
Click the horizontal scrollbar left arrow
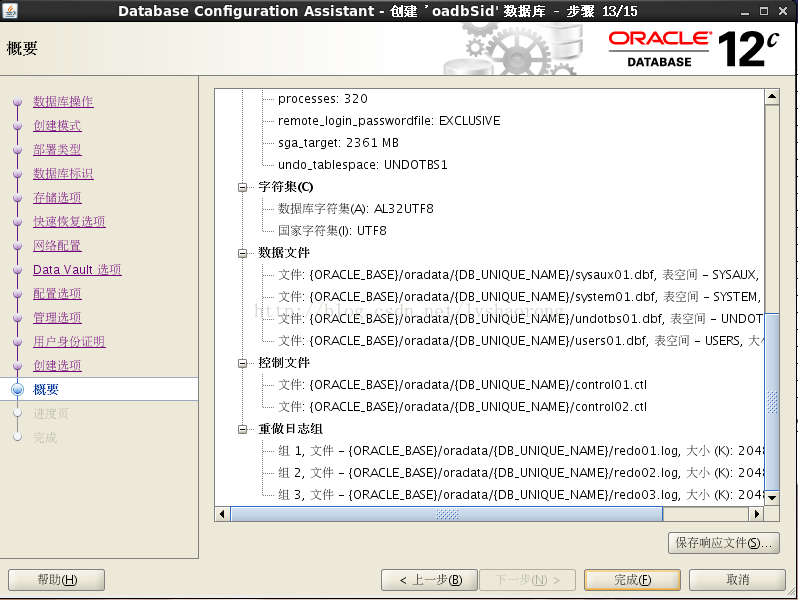tap(222, 514)
